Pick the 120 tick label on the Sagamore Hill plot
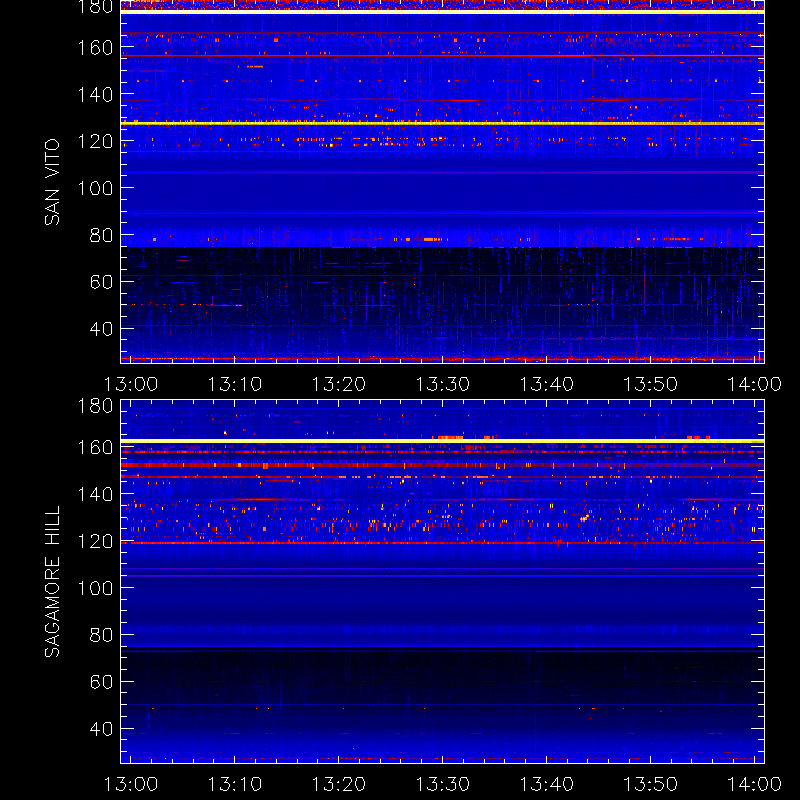Screen dimensions: 800x800 95,541
